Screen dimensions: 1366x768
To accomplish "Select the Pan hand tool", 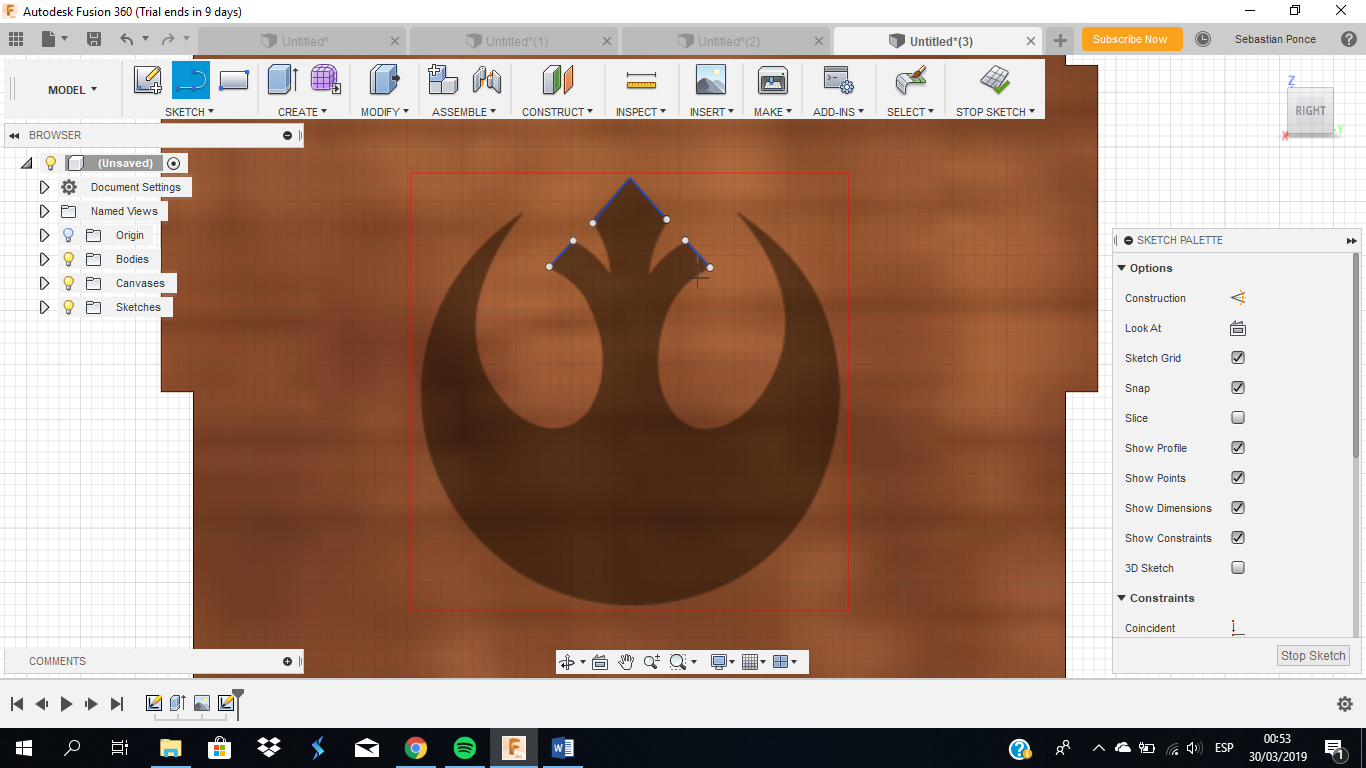I will tap(626, 662).
